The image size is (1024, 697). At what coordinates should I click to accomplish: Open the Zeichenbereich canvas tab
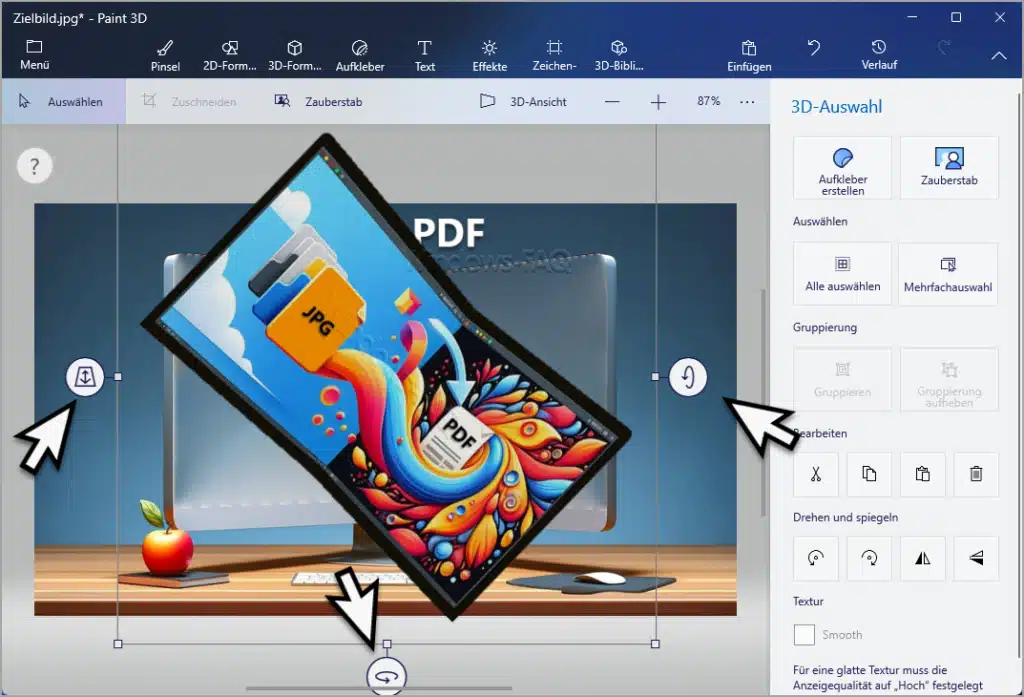(x=554, y=56)
